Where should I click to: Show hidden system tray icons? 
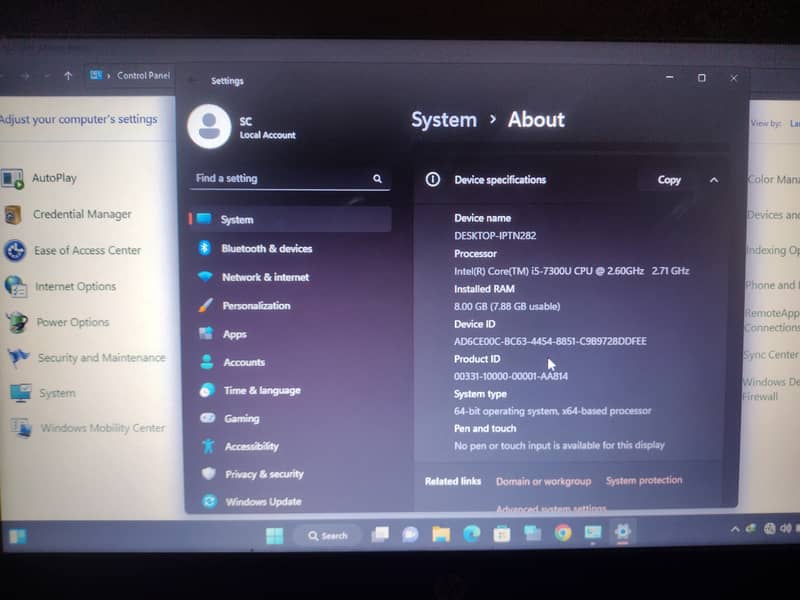pyautogui.click(x=735, y=529)
